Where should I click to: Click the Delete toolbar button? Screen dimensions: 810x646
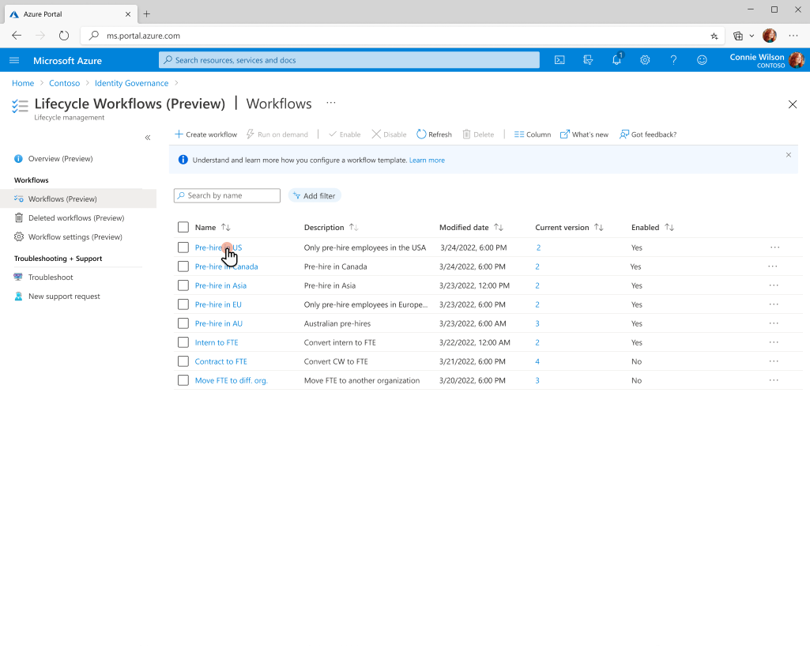coord(478,134)
